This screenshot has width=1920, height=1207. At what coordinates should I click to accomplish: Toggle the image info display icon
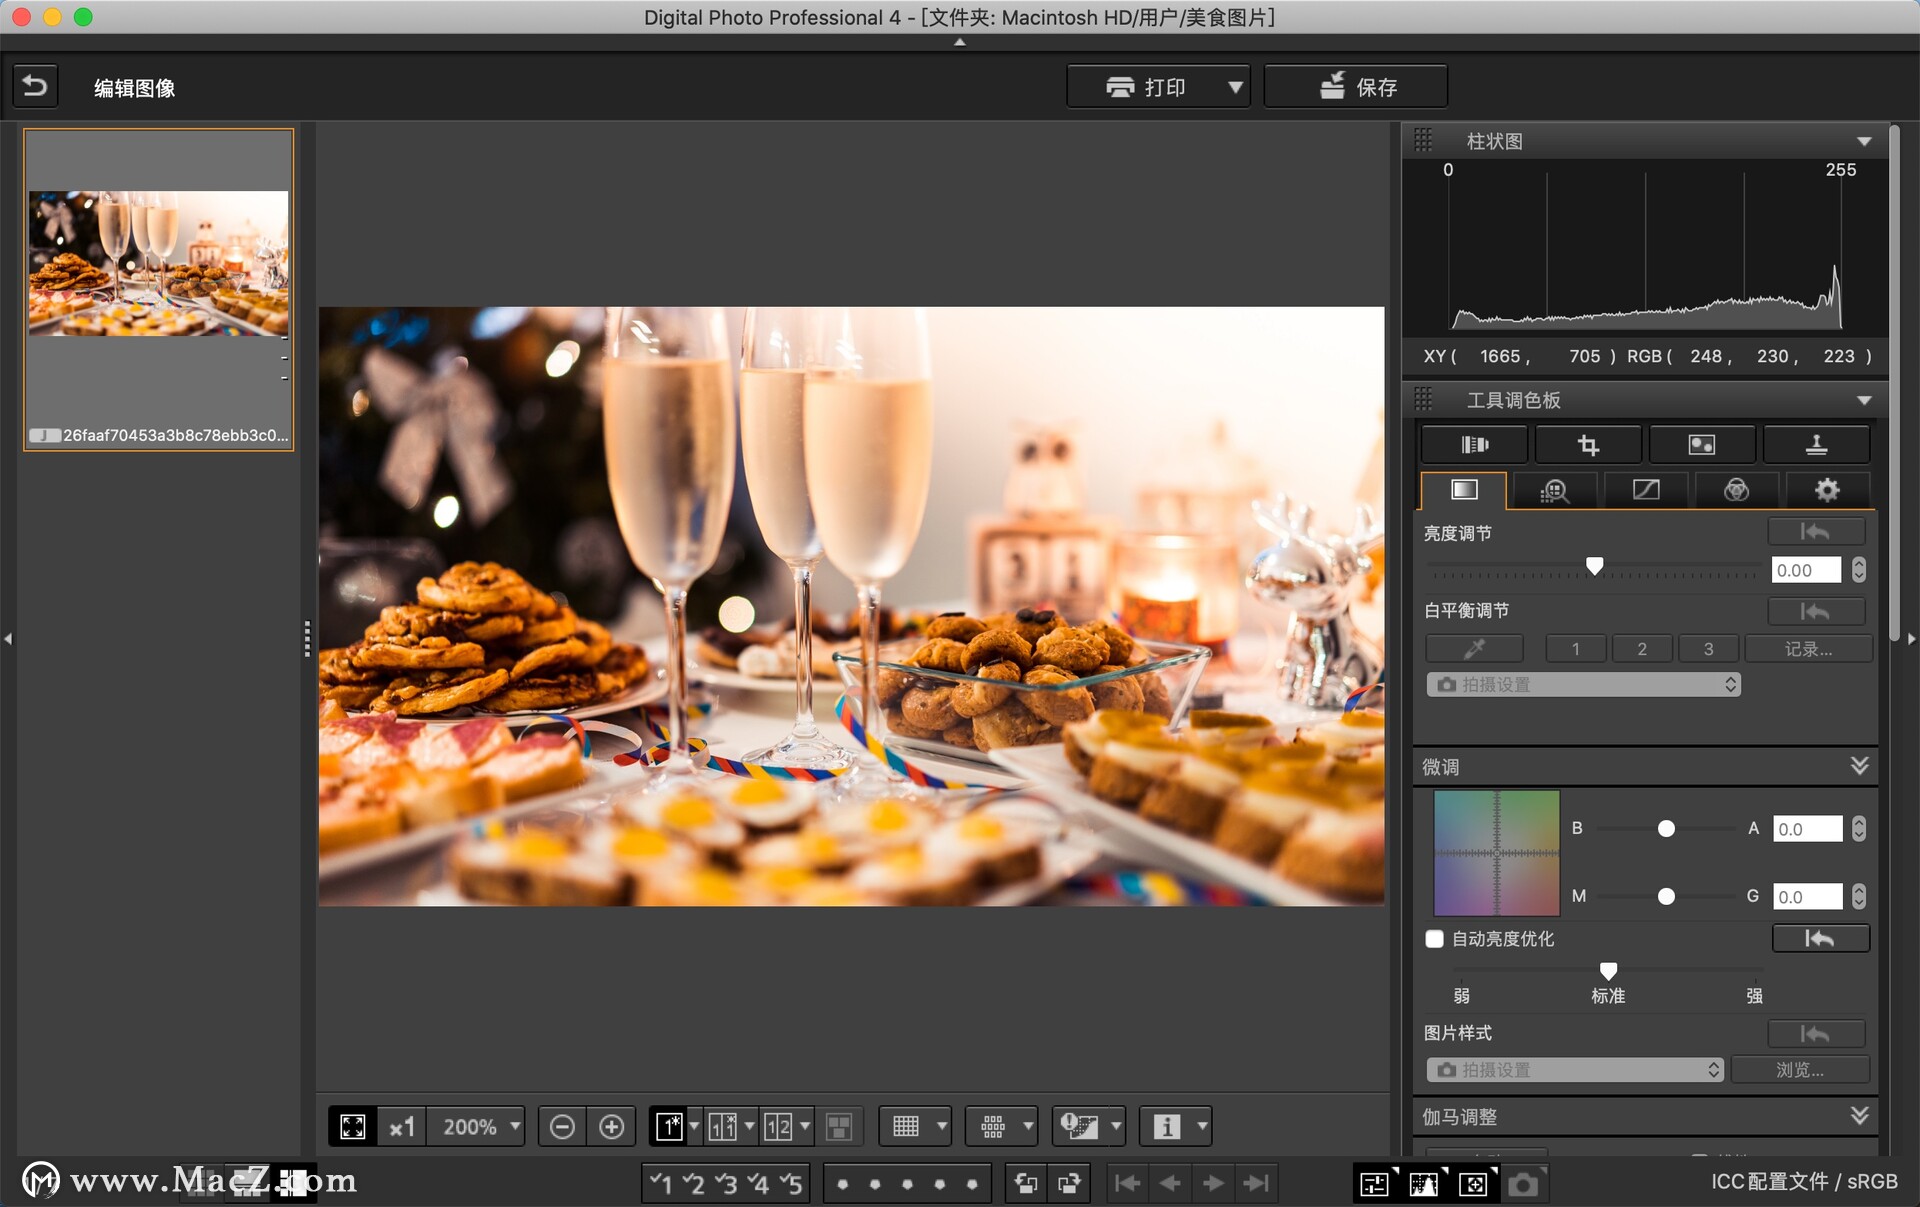click(x=1166, y=1127)
